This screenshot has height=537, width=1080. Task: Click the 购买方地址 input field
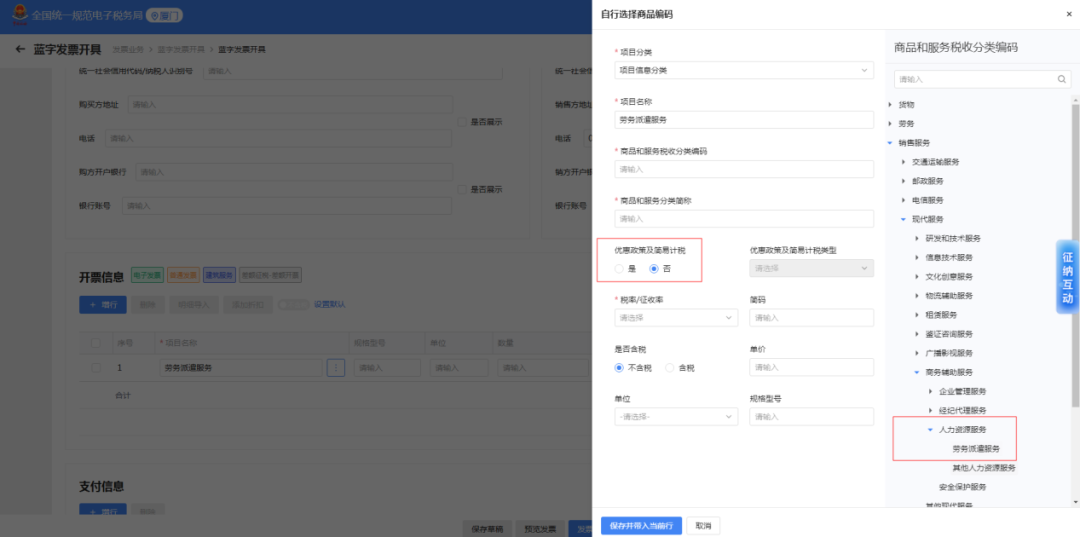[x=290, y=105]
